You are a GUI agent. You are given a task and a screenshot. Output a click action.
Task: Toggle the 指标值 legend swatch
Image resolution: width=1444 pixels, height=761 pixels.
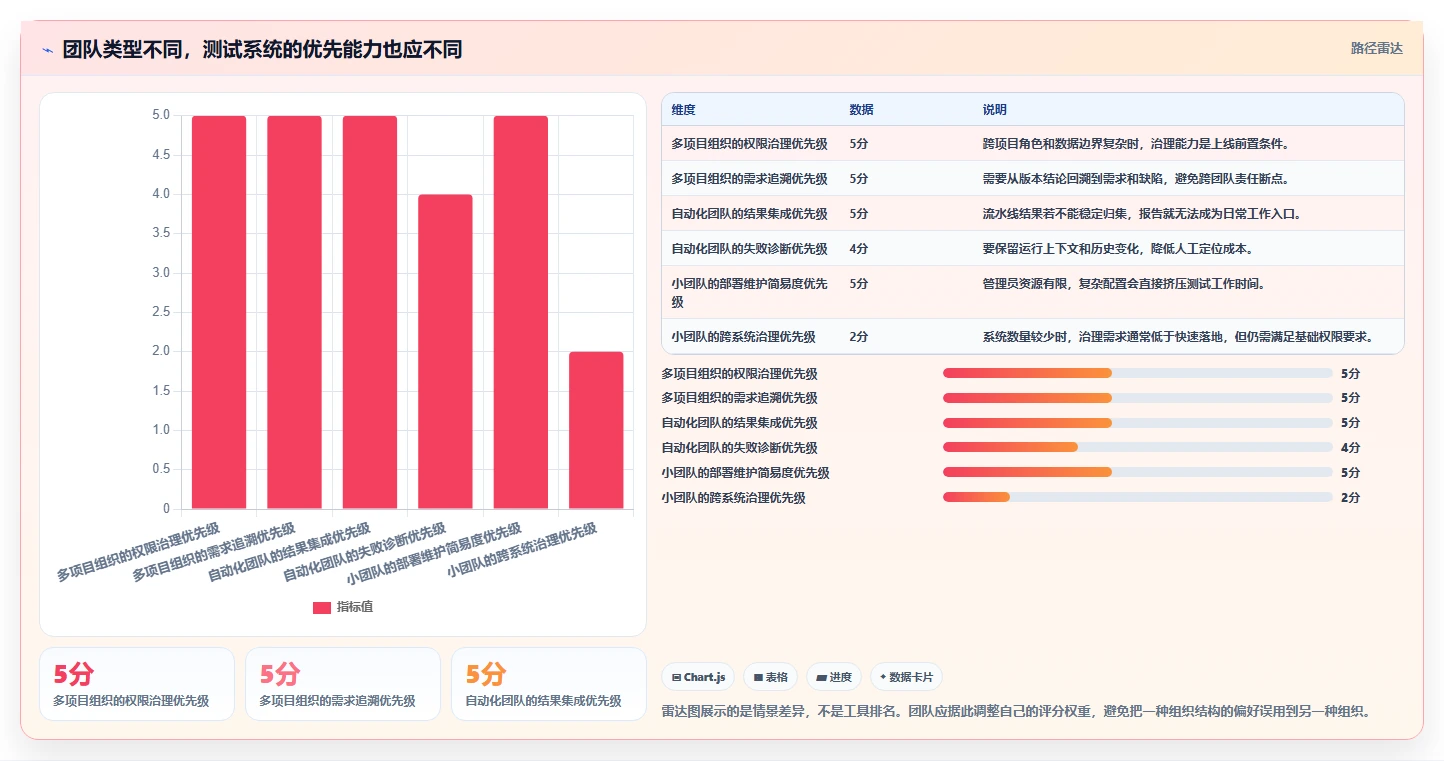coord(322,607)
